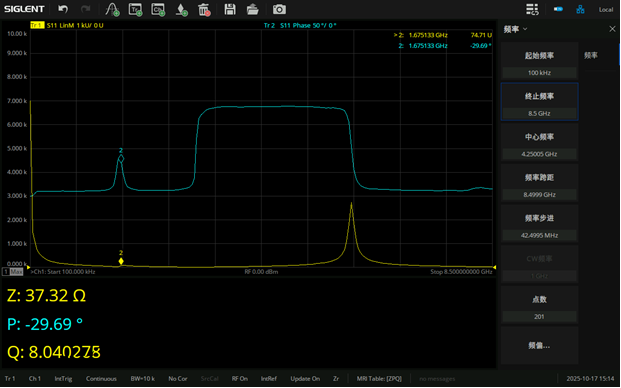Image resolution: width=621 pixels, height=388 pixels.
Task: Select the 频率 side tab
Action: click(x=591, y=55)
